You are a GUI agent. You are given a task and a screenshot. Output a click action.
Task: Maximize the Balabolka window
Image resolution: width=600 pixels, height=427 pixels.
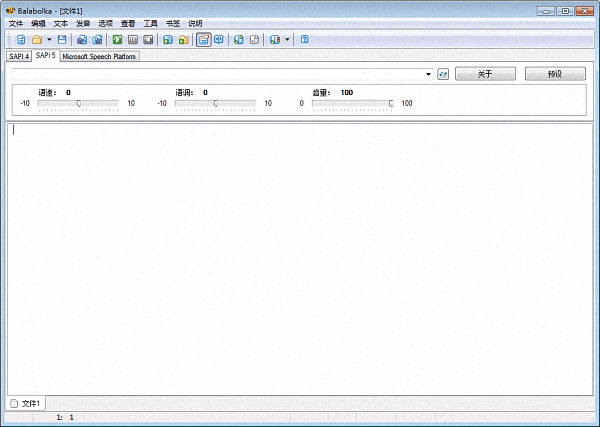point(565,11)
